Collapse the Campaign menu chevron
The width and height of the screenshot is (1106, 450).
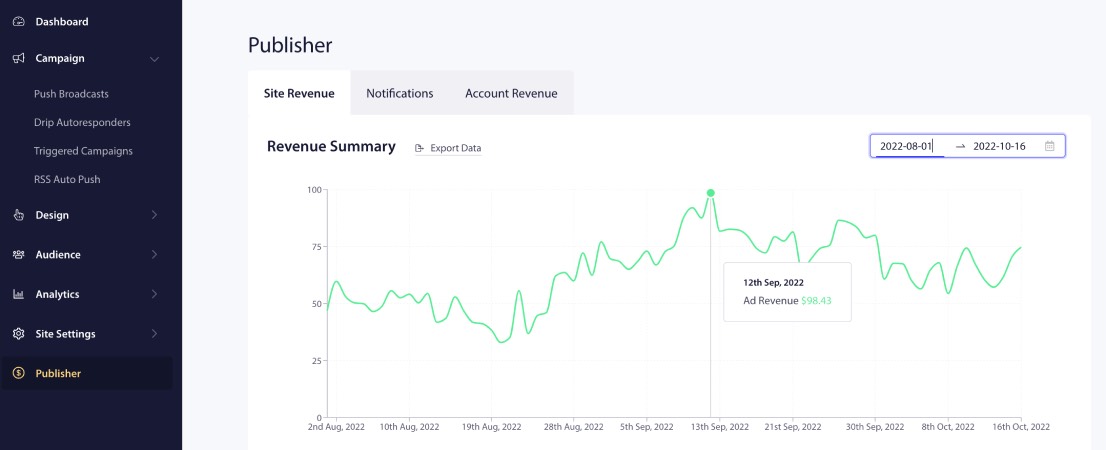[x=154, y=59]
